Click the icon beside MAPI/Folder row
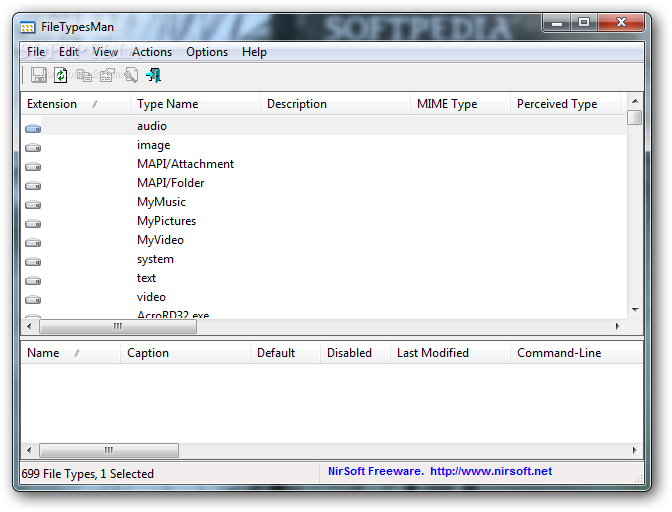672x512 pixels. point(33,186)
